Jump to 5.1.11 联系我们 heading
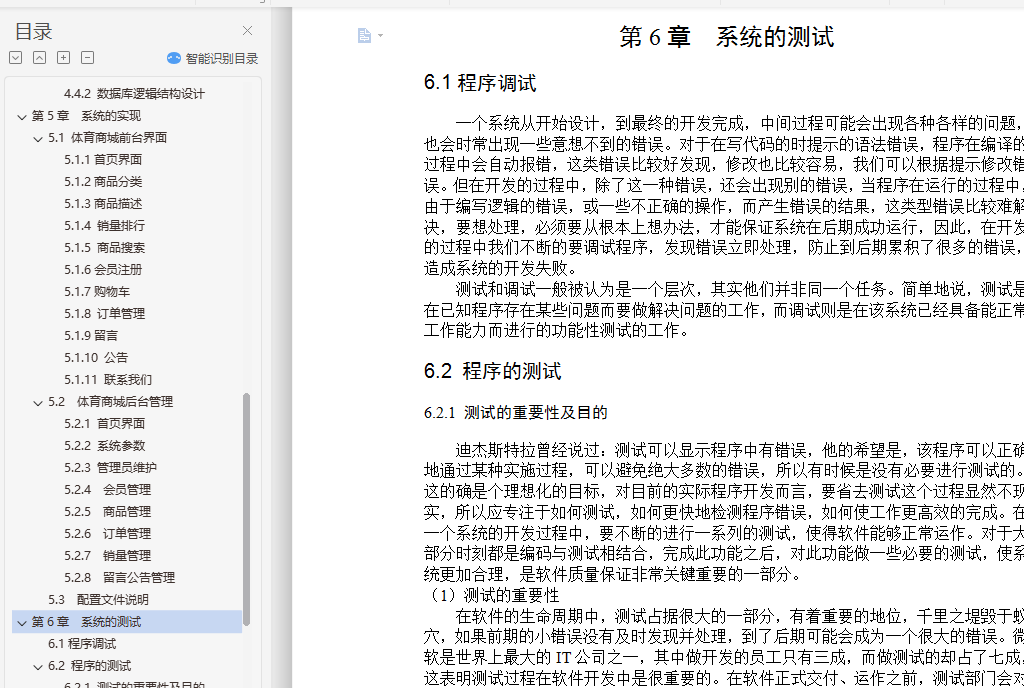 pyautogui.click(x=108, y=379)
